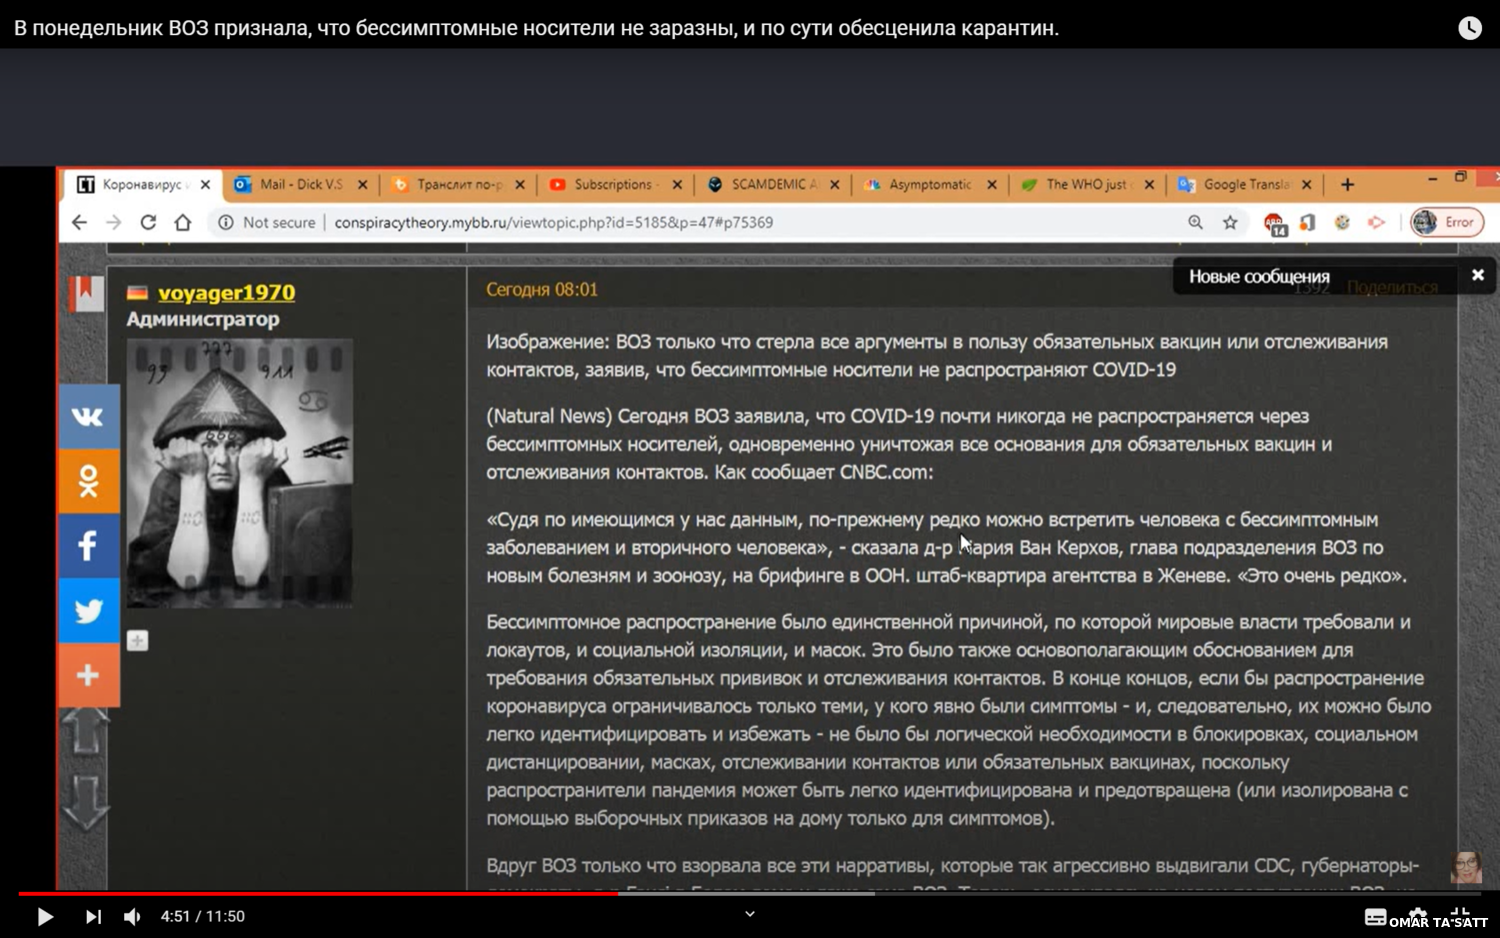1500x938 pixels.
Task: Open a new browser tab
Action: click(x=1347, y=184)
